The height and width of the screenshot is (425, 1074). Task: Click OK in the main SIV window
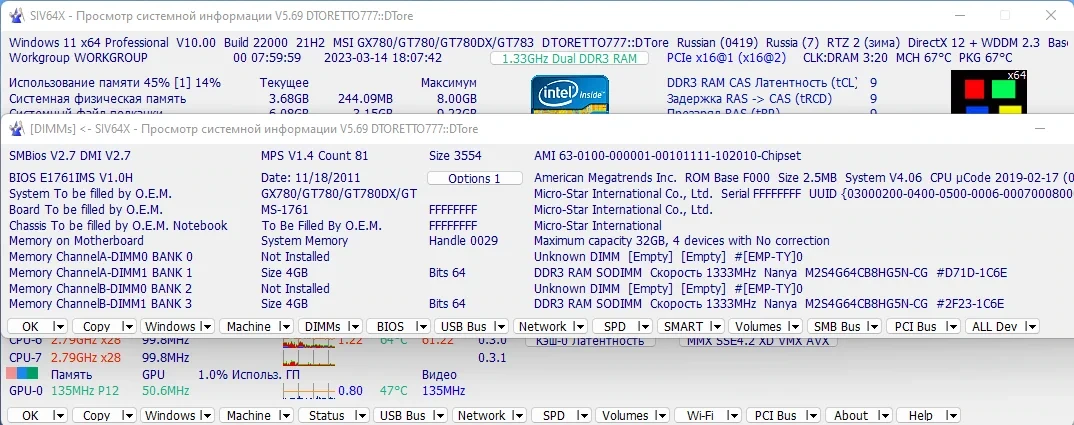[31, 415]
